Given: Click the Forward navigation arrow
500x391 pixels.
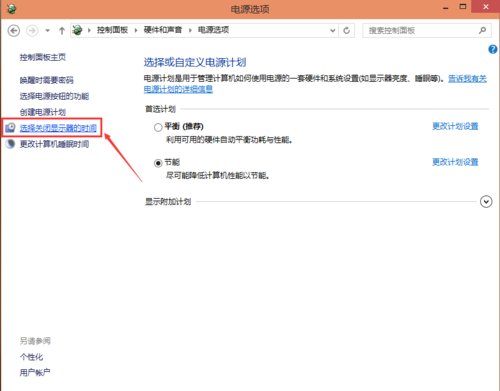Looking at the screenshot, I should 32,31.
